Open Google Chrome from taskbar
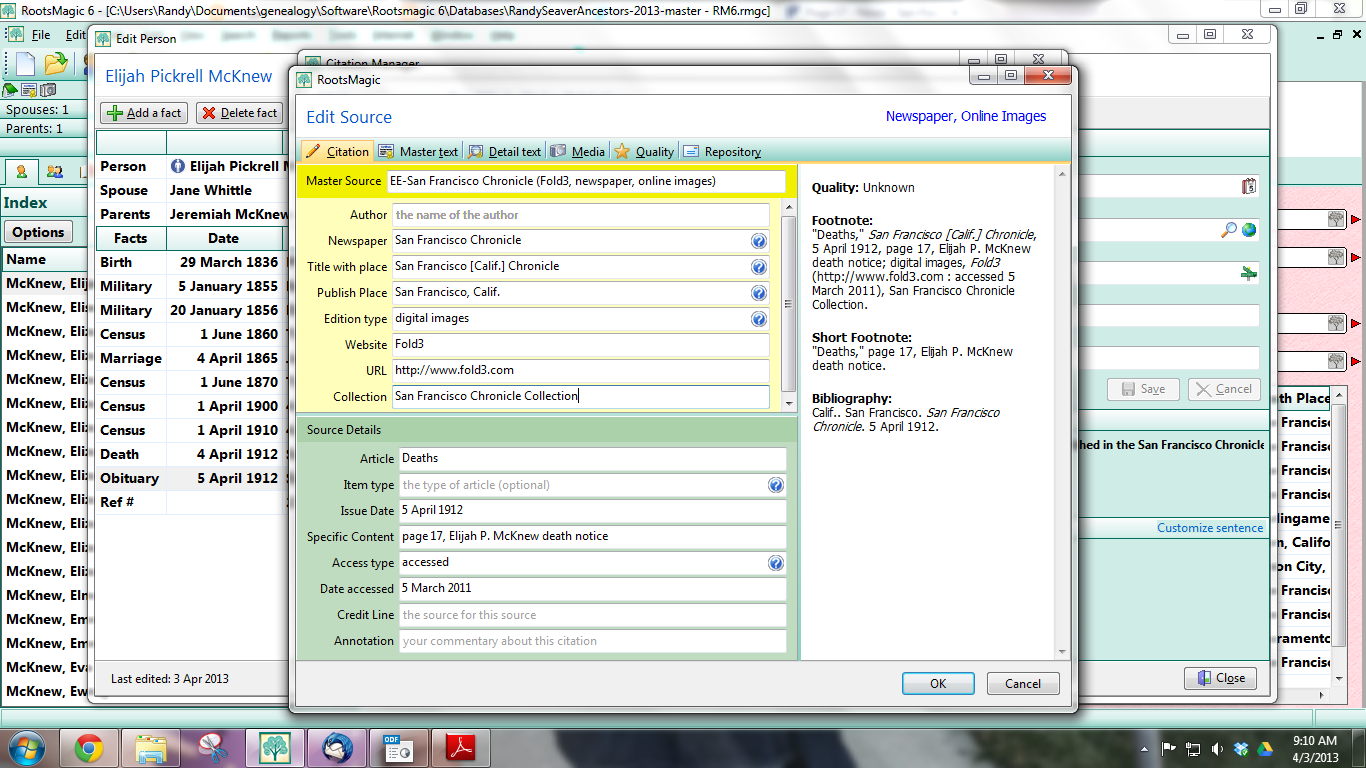This screenshot has height=768, width=1366. tap(89, 748)
